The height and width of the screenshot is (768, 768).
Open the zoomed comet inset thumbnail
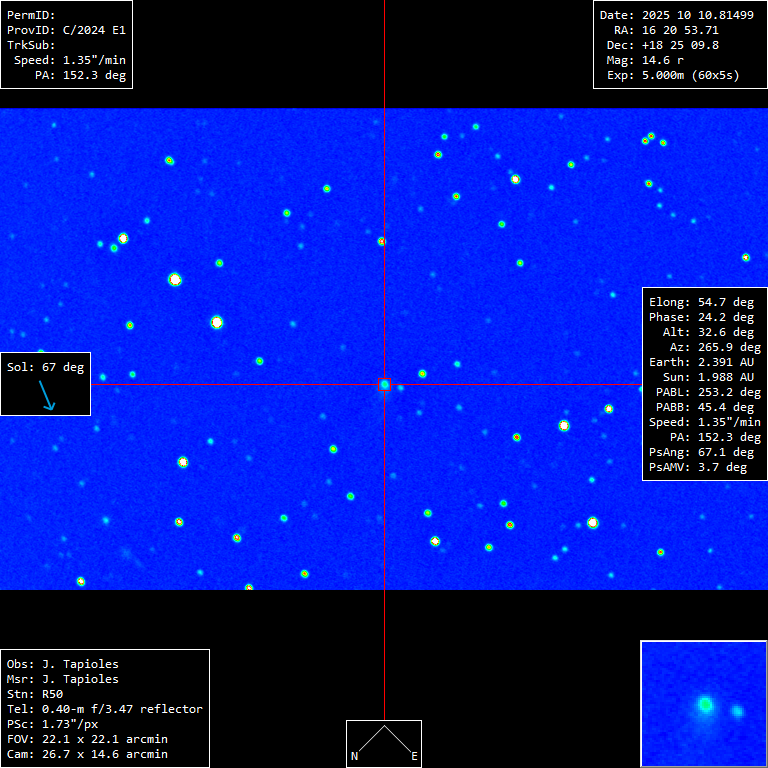click(703, 703)
